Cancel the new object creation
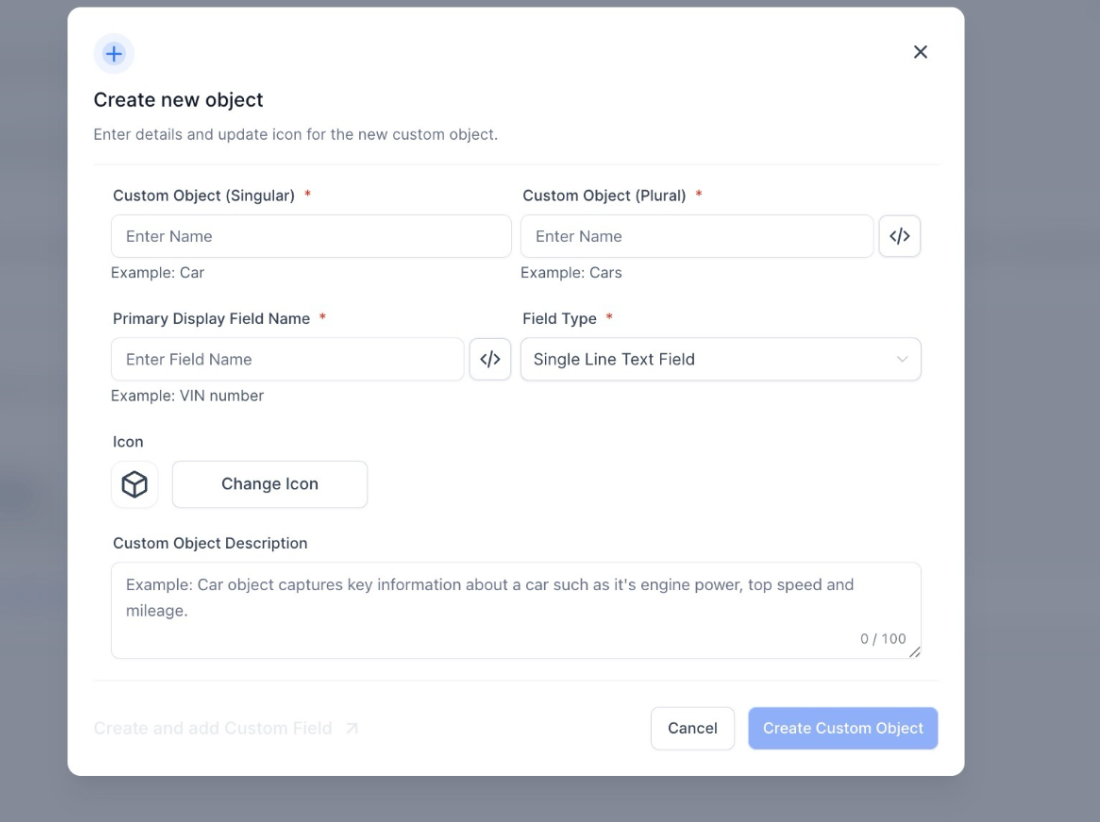The image size is (1100, 822). pos(692,729)
